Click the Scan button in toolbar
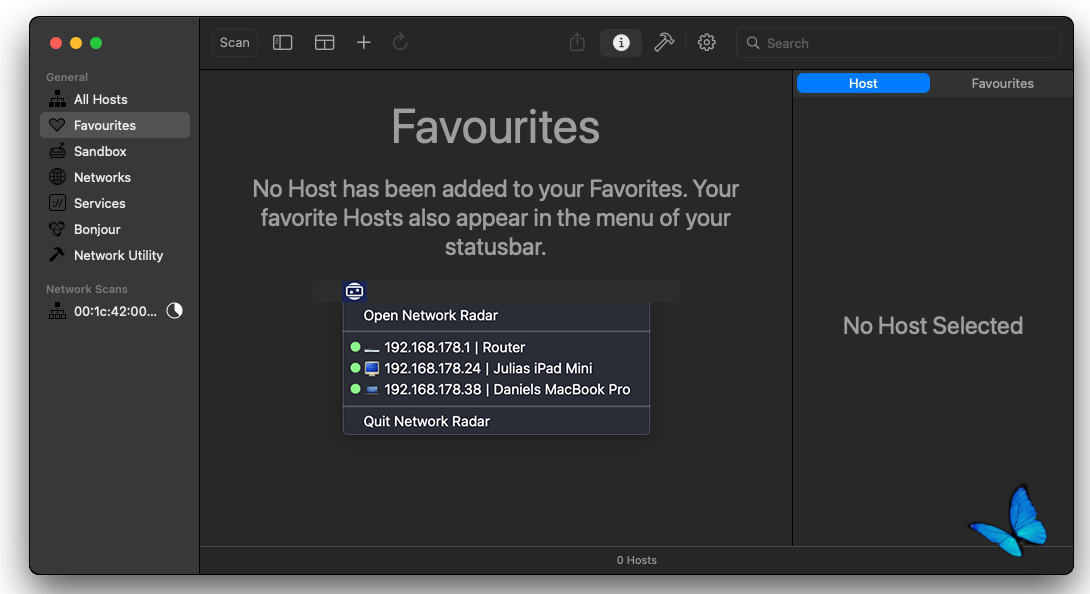Viewport: 1090px width, 594px height. coord(235,42)
